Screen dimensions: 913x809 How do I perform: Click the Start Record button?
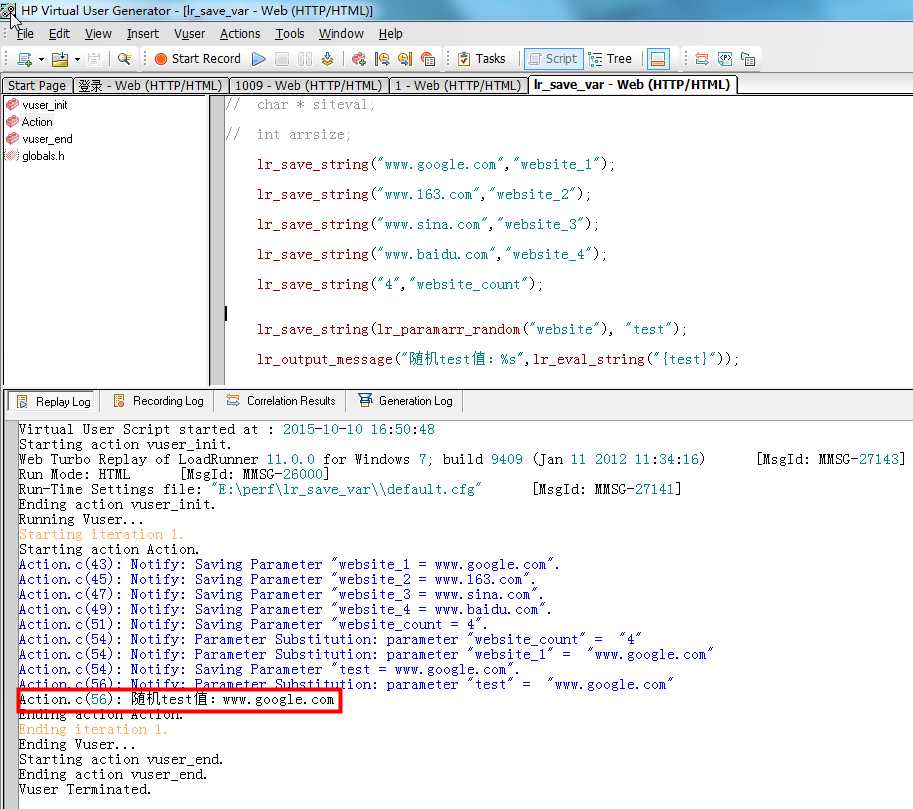point(197,59)
